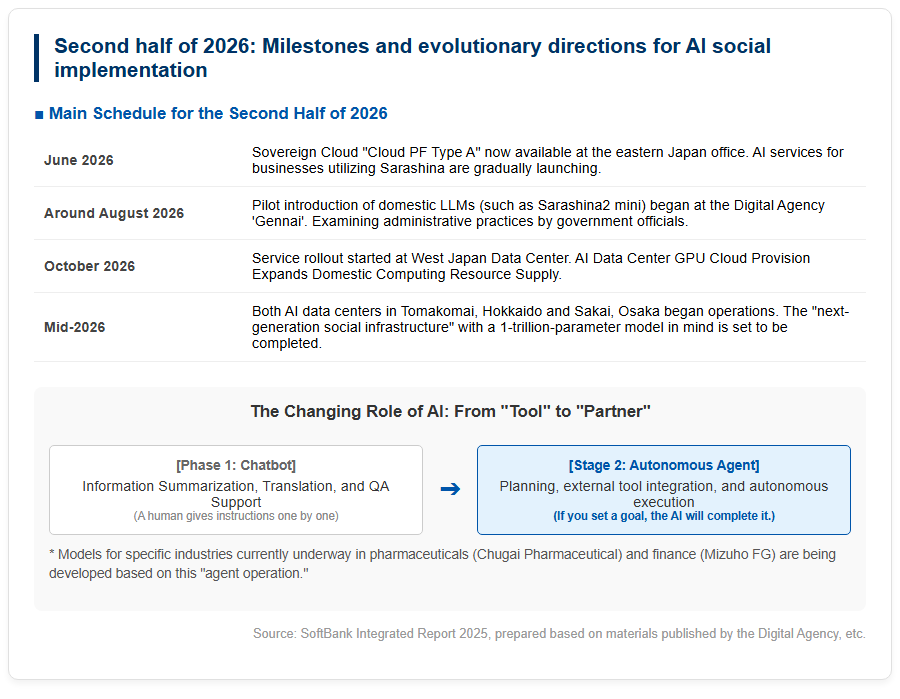Select the Mid-2026 date label

75,327
